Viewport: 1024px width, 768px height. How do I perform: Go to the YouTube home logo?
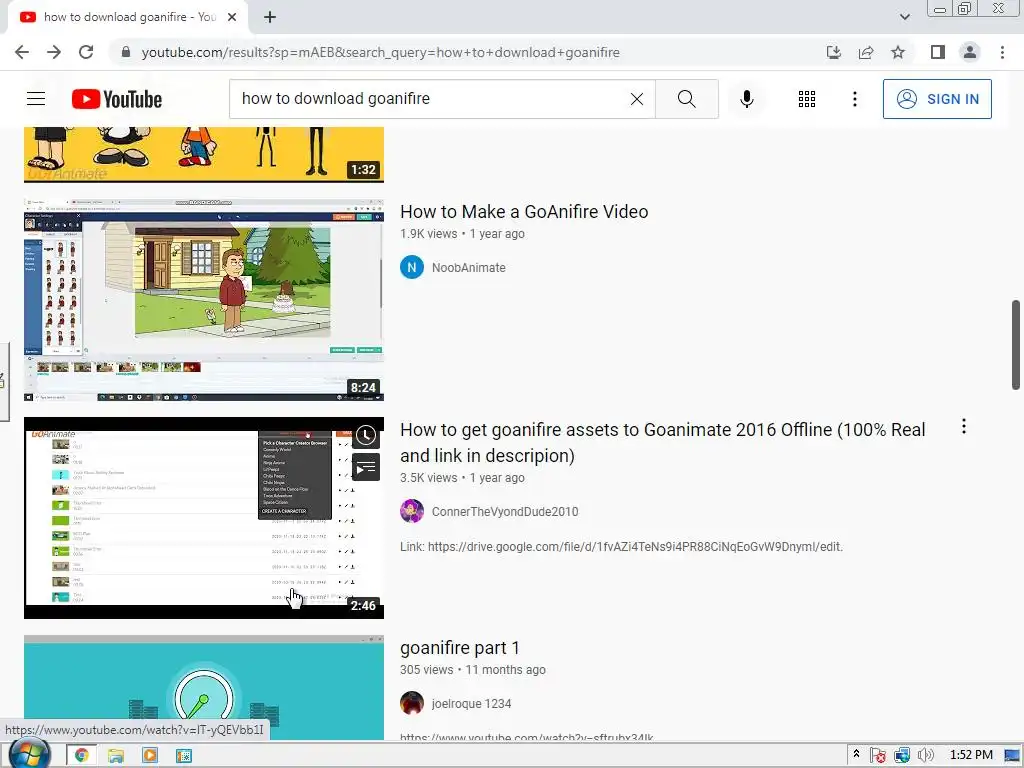point(117,99)
